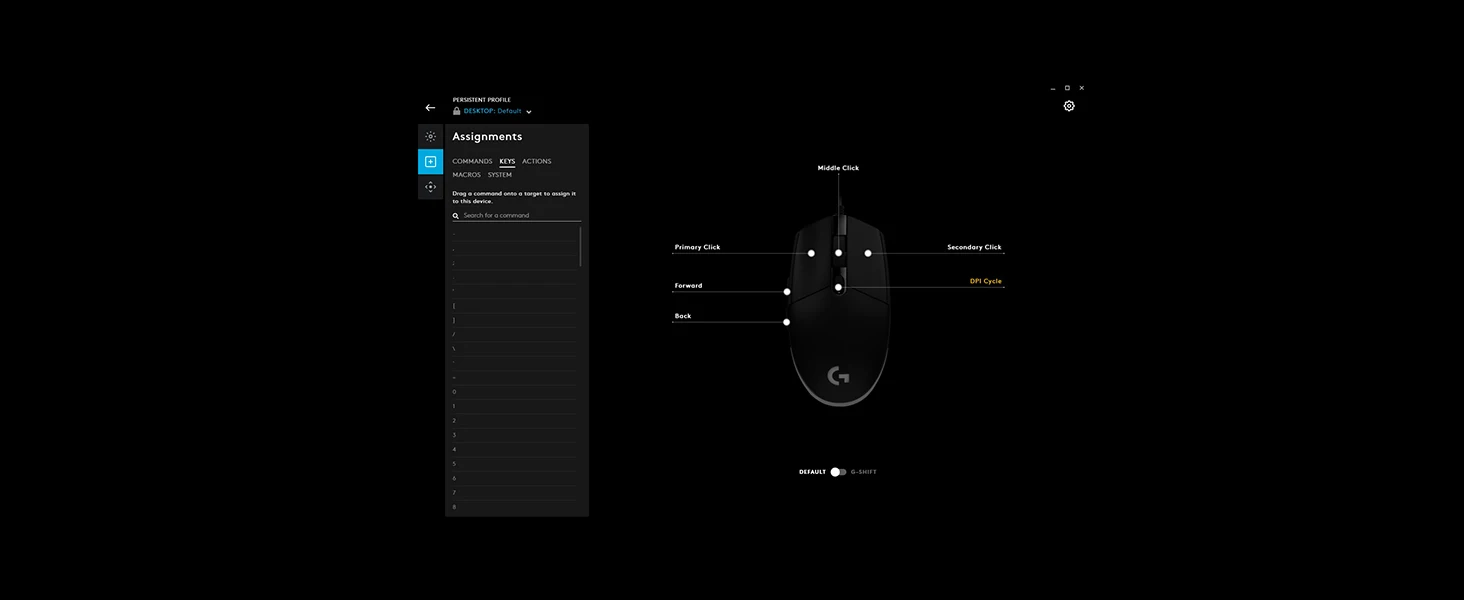Open the Sensitivity DPI crosshair icon
The height and width of the screenshot is (600, 1464).
pos(430,187)
